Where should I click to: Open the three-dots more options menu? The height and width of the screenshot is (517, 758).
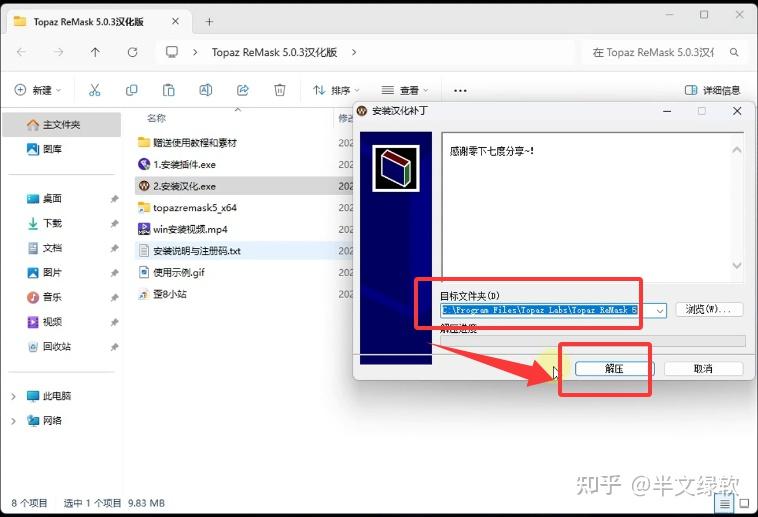point(460,90)
